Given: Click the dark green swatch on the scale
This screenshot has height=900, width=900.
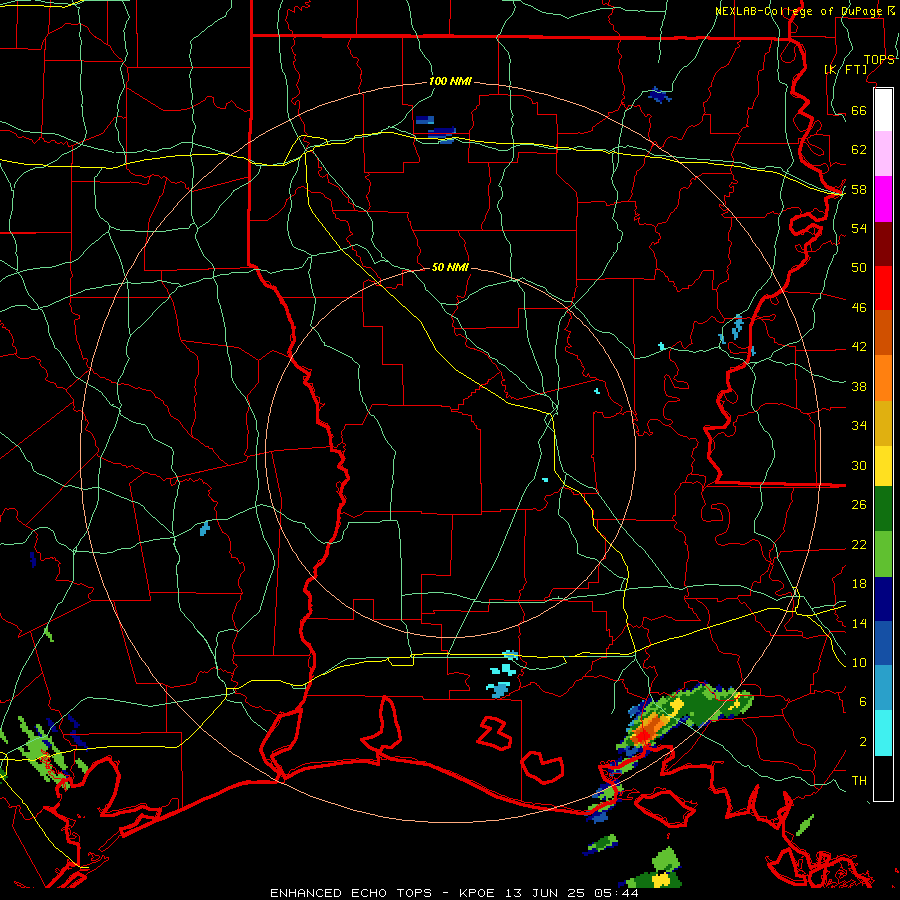Looking at the screenshot, I should (883, 509).
